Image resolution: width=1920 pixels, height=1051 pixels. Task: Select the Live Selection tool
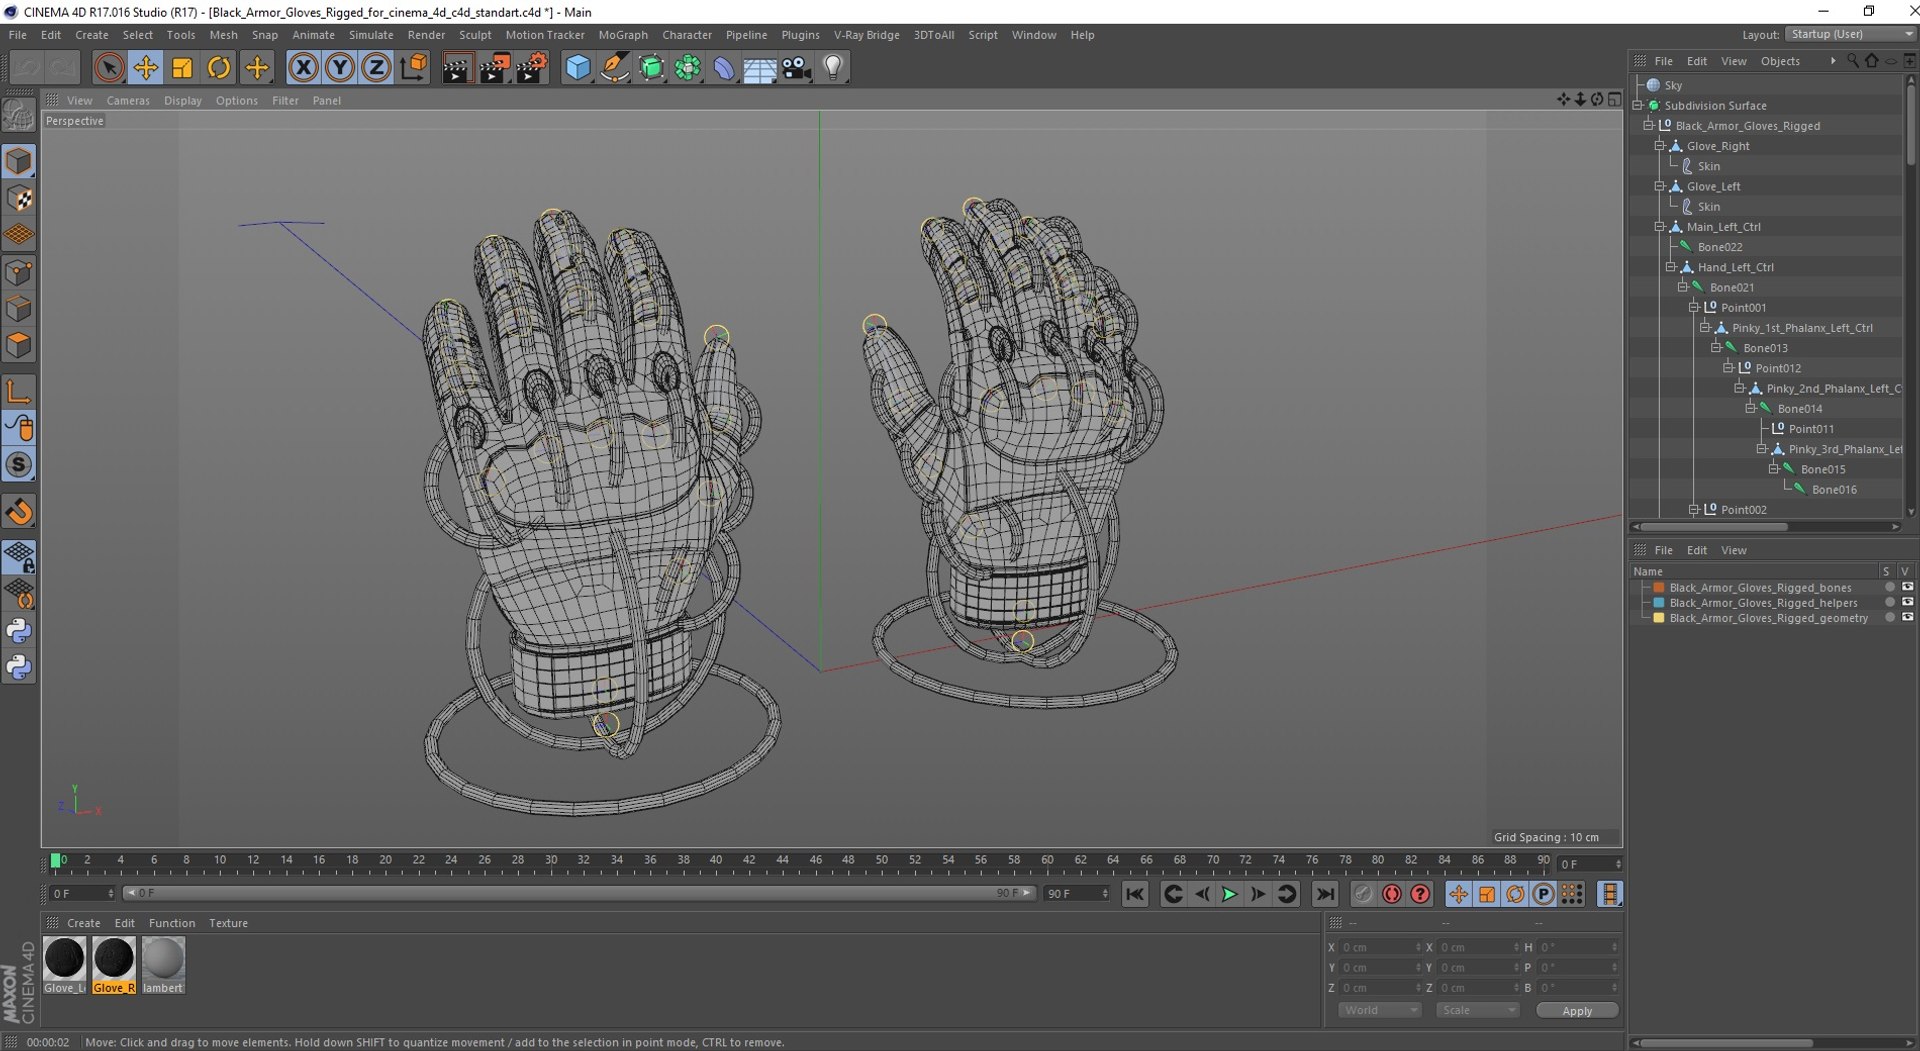coord(109,68)
